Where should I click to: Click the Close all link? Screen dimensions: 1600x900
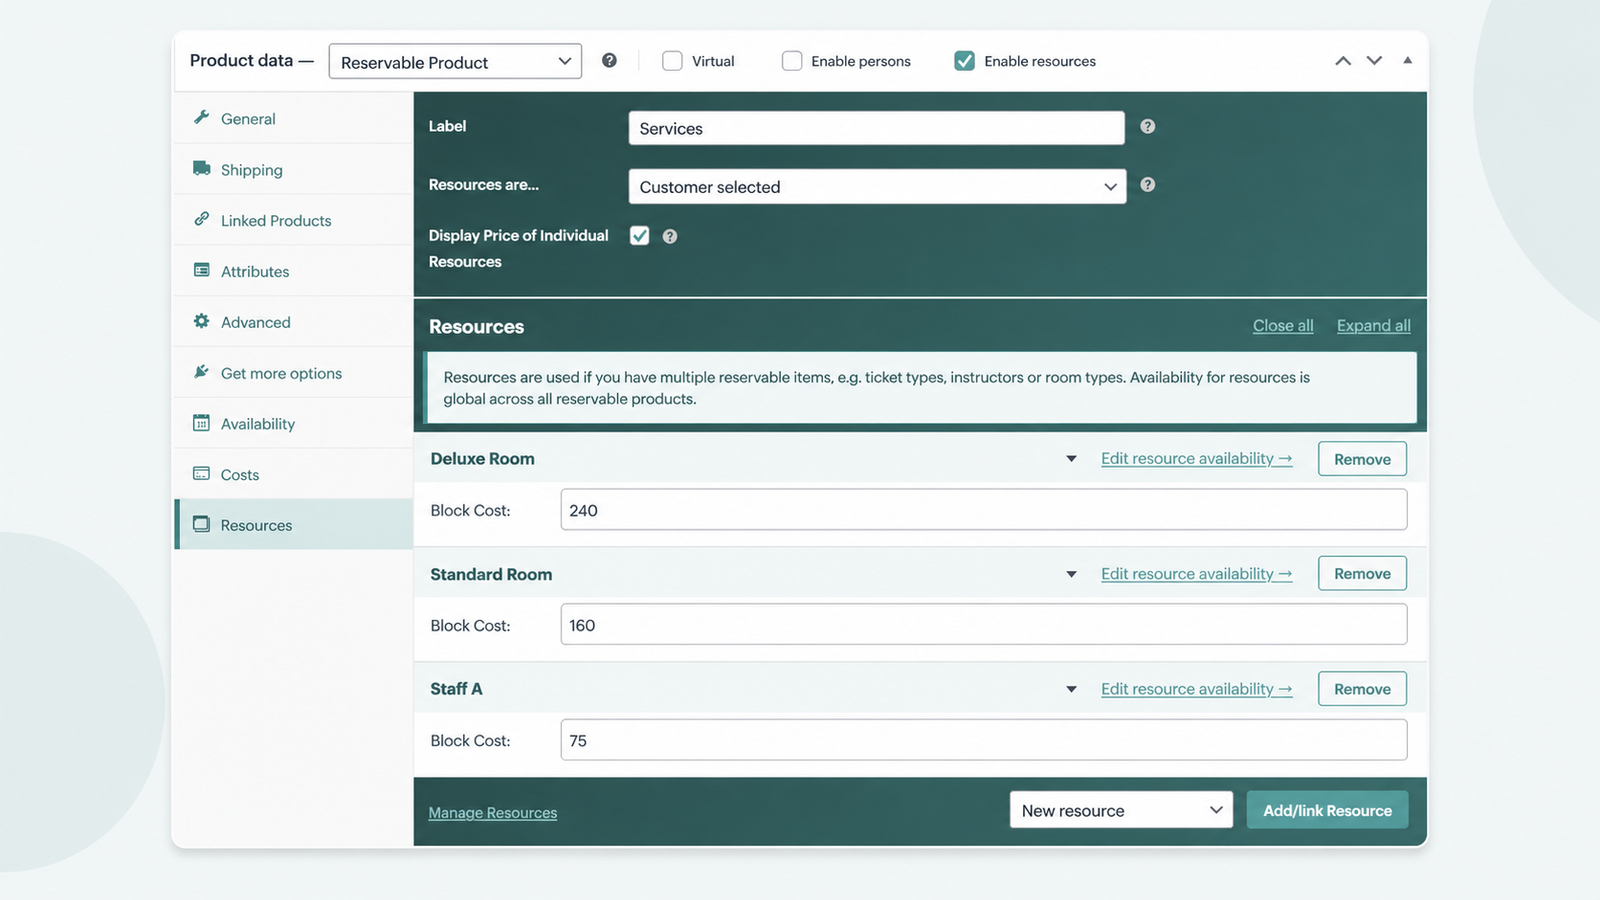1283,326
